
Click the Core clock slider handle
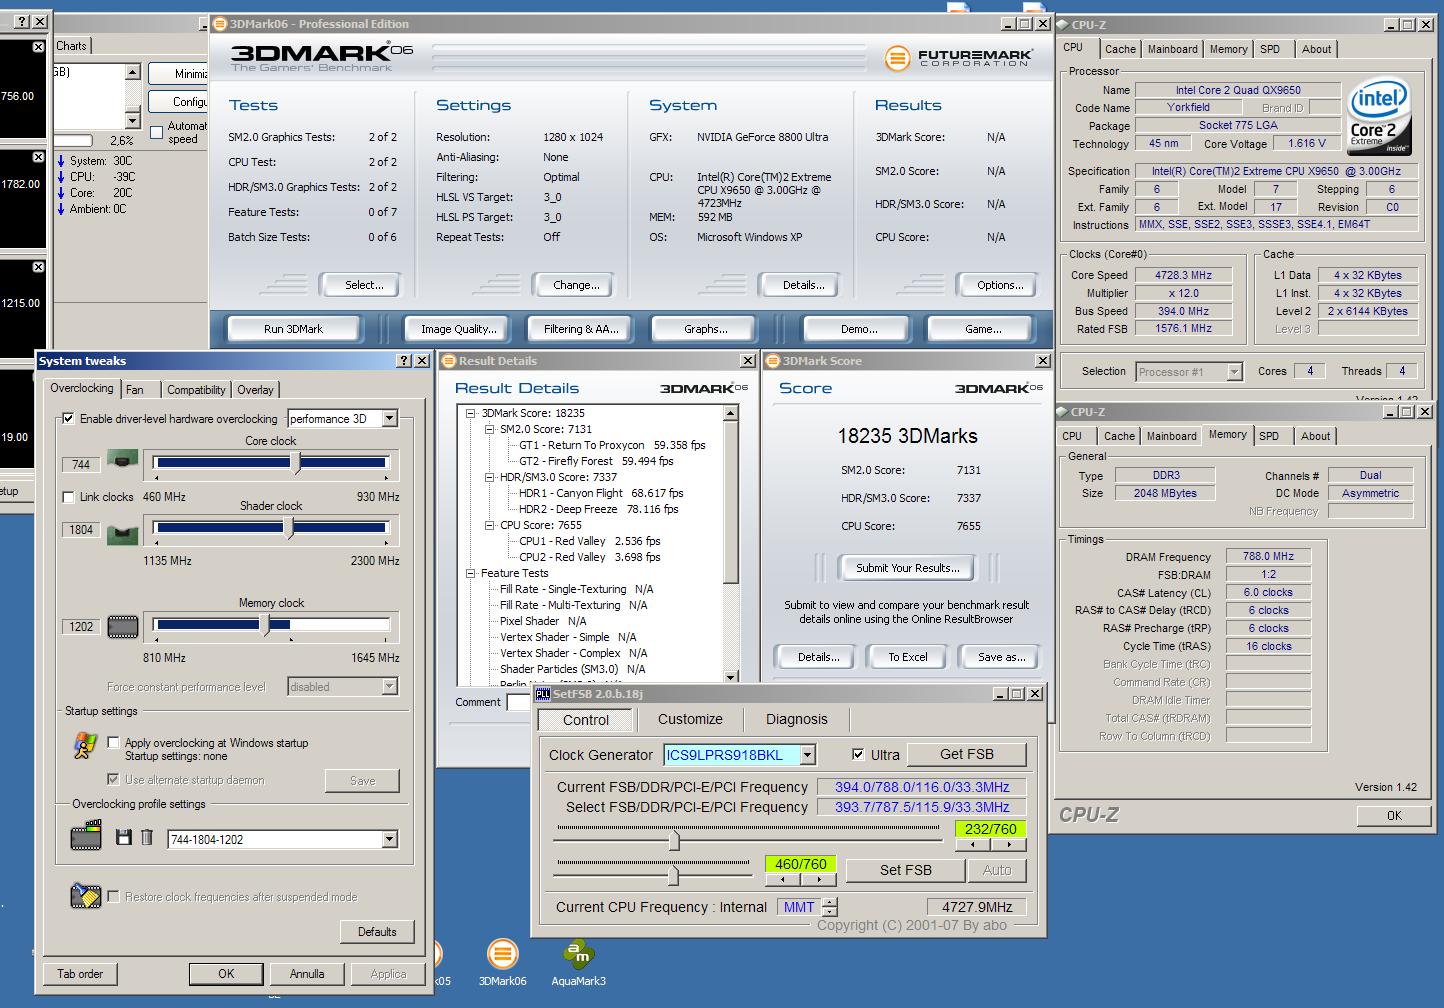296,463
